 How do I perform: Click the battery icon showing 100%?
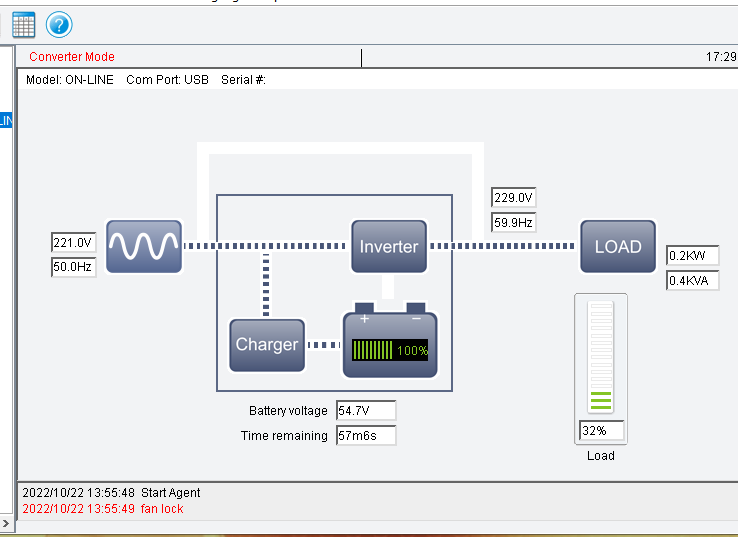pos(390,345)
